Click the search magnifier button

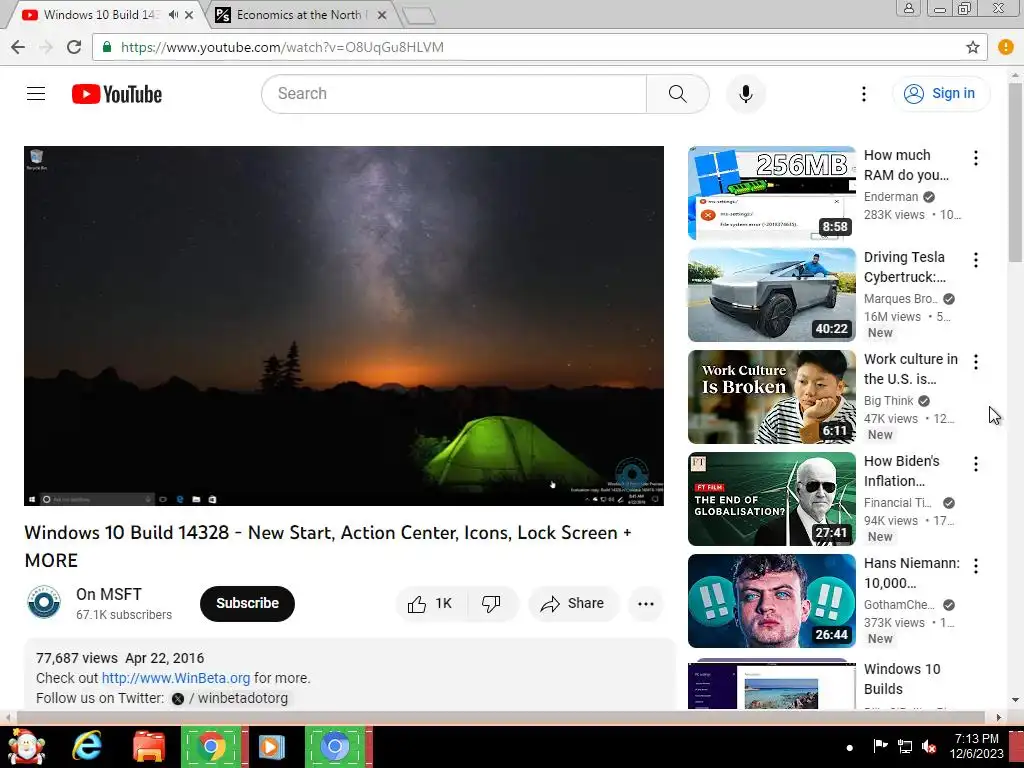[x=677, y=94]
